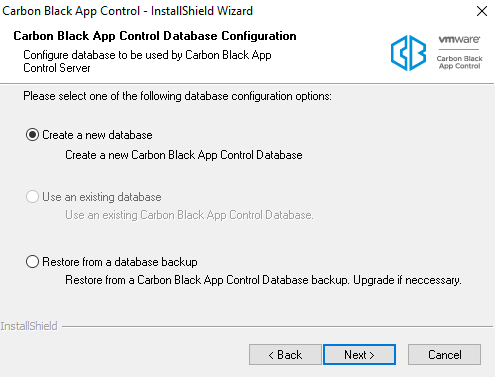Click the 'Create a new Carbon Black App Control Database' description
The width and height of the screenshot is (495, 377).
point(184,155)
